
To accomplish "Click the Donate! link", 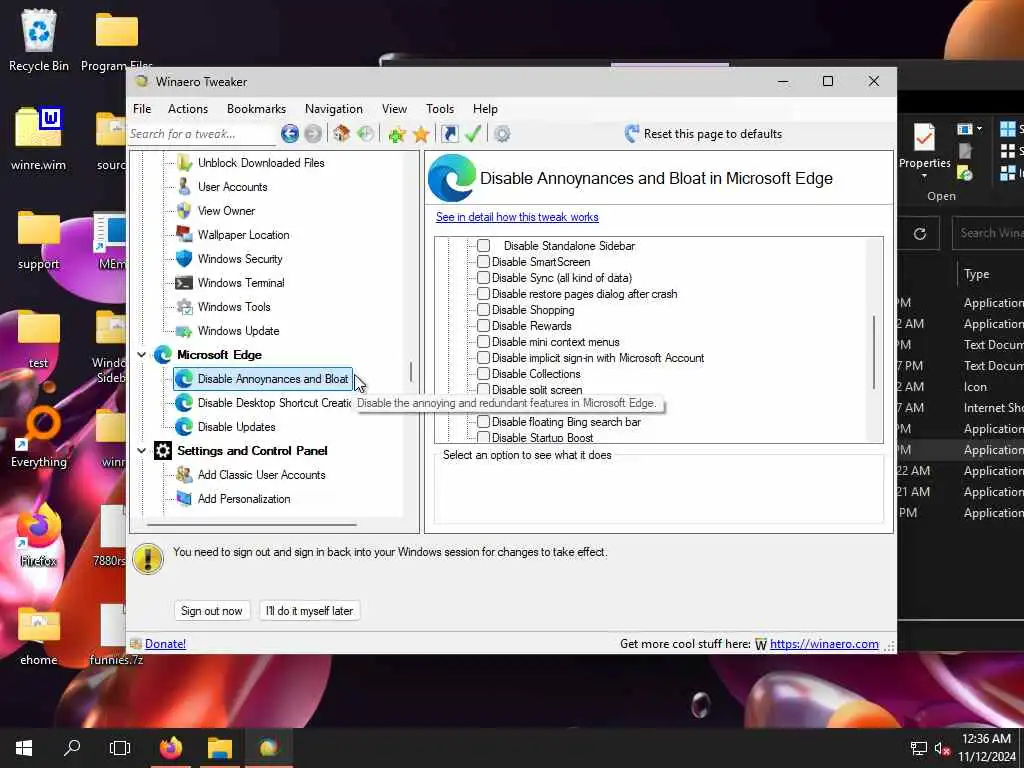I will [x=165, y=644].
